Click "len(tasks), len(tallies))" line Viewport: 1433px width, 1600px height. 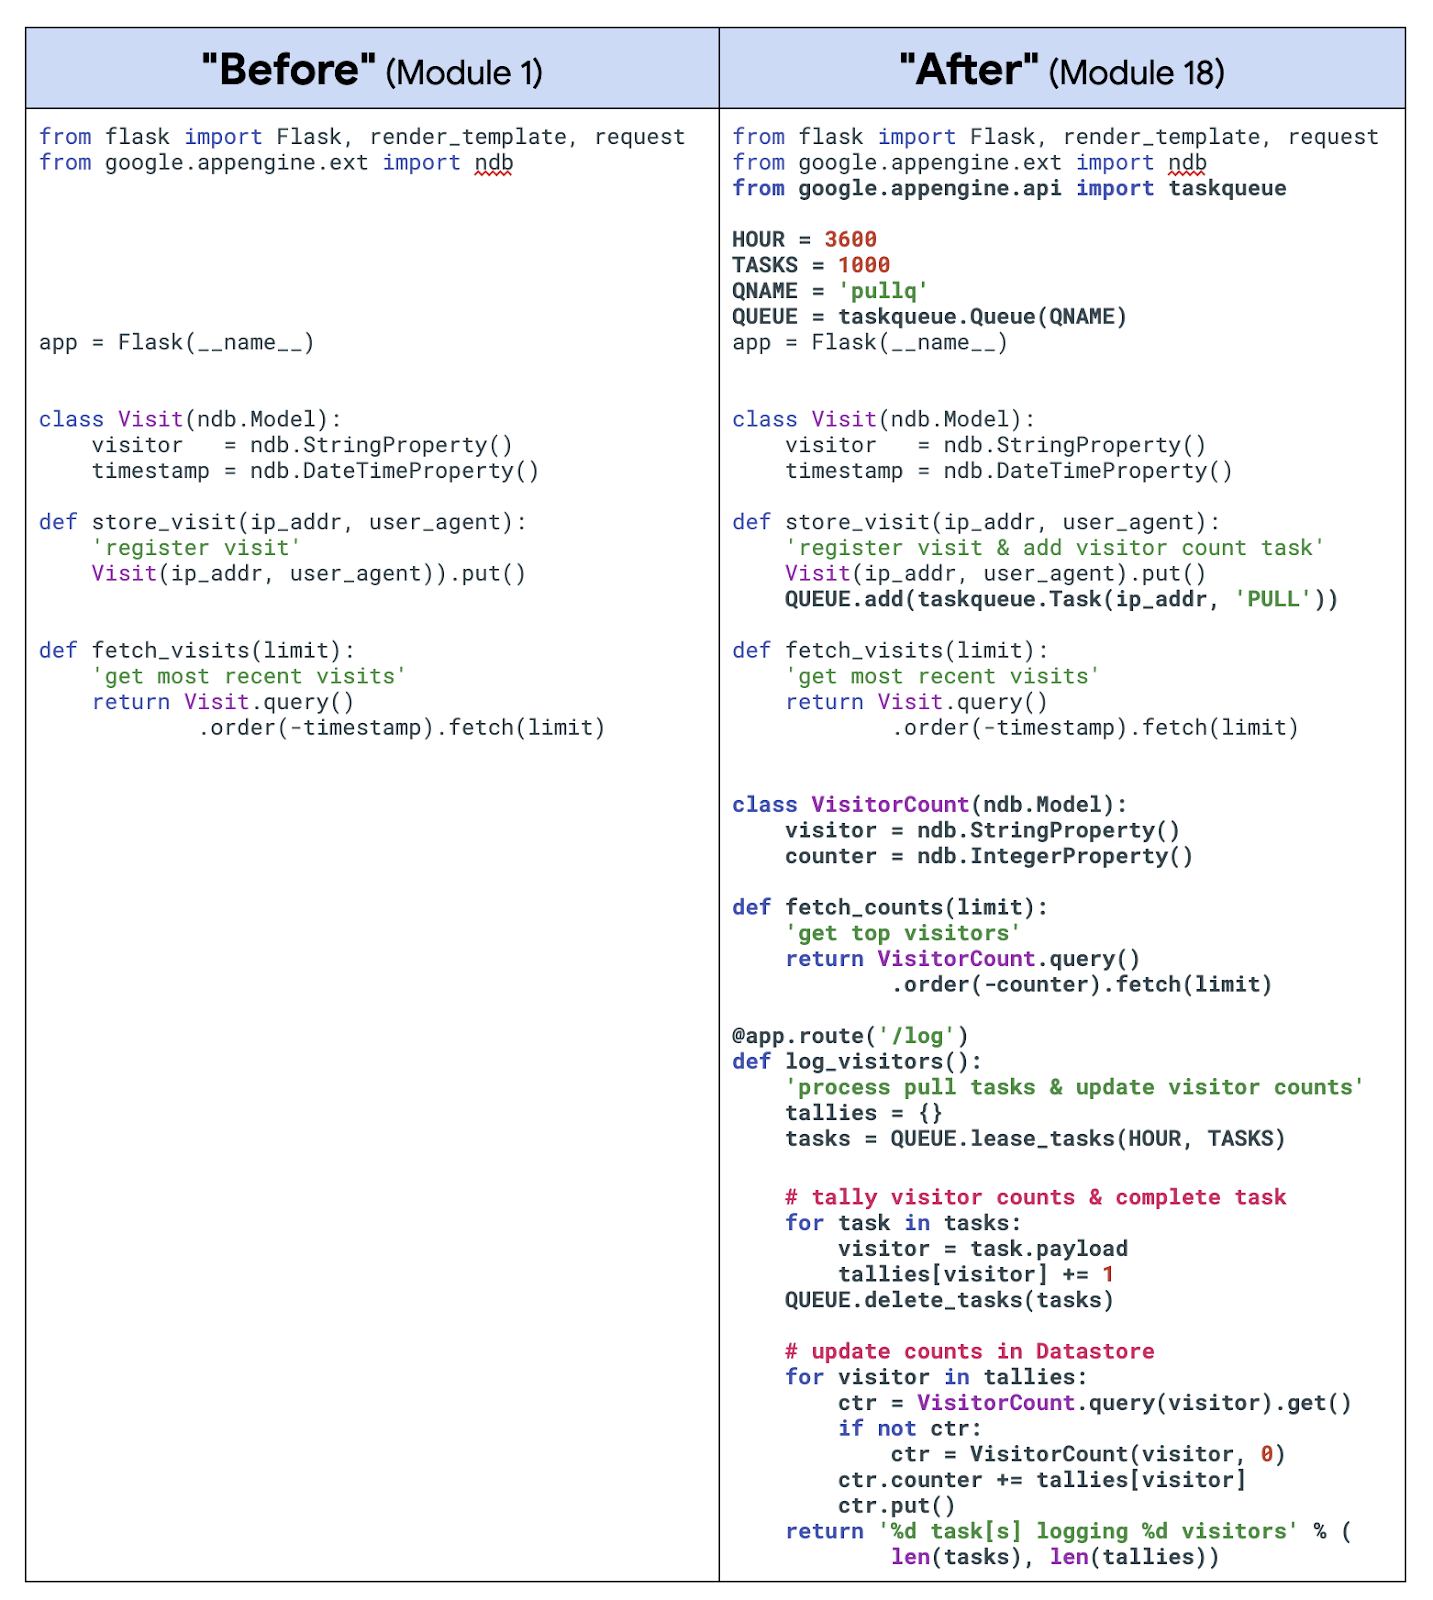tap(1055, 1556)
